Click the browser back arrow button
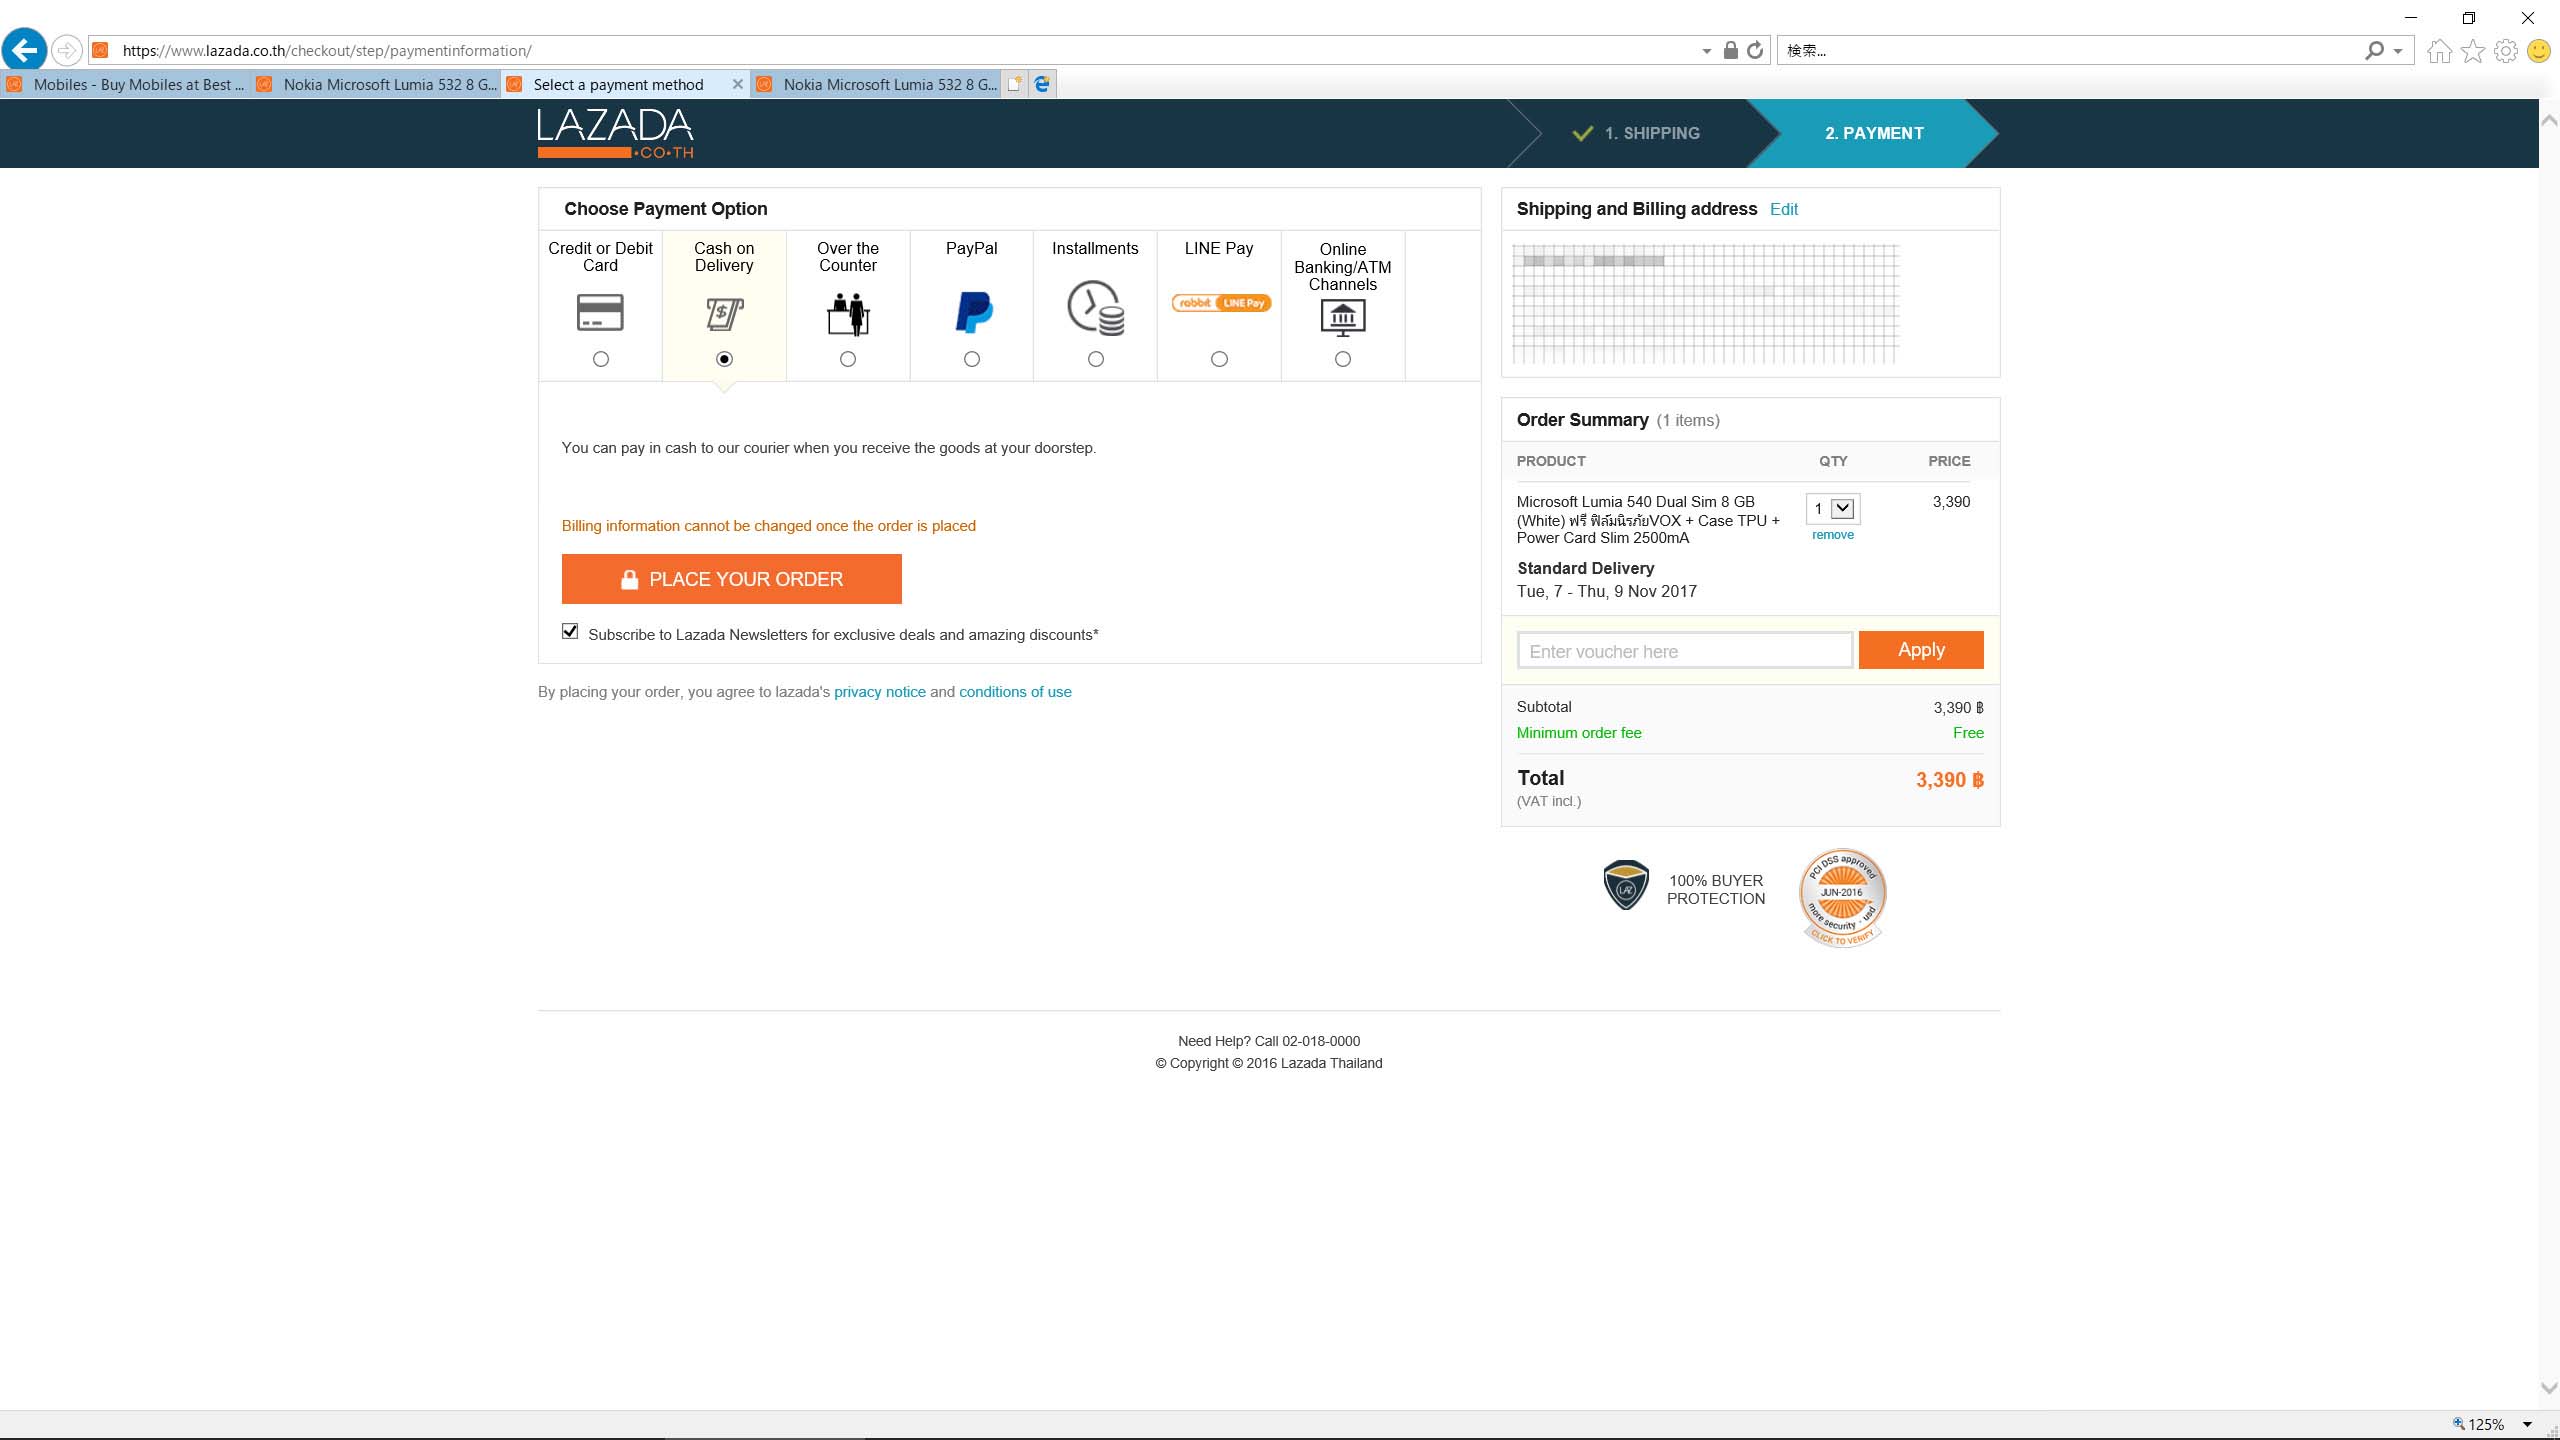The width and height of the screenshot is (2560, 1440). click(x=24, y=50)
